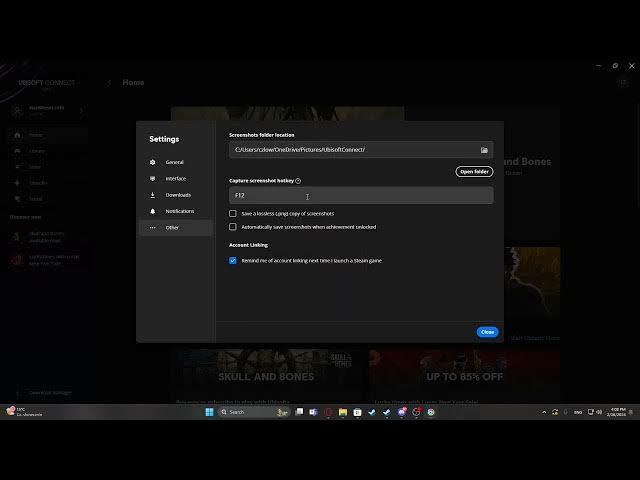This screenshot has height=480, width=640.
Task: Open the Windows Start menu
Action: tap(209, 412)
